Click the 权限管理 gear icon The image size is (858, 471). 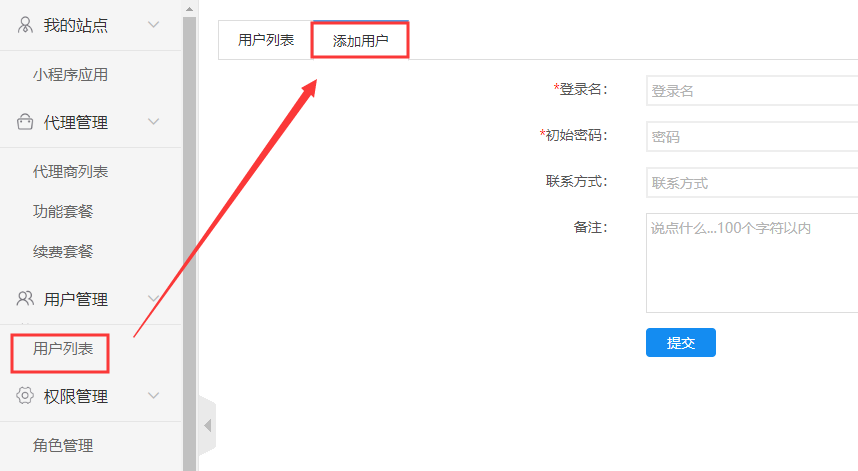(25, 395)
